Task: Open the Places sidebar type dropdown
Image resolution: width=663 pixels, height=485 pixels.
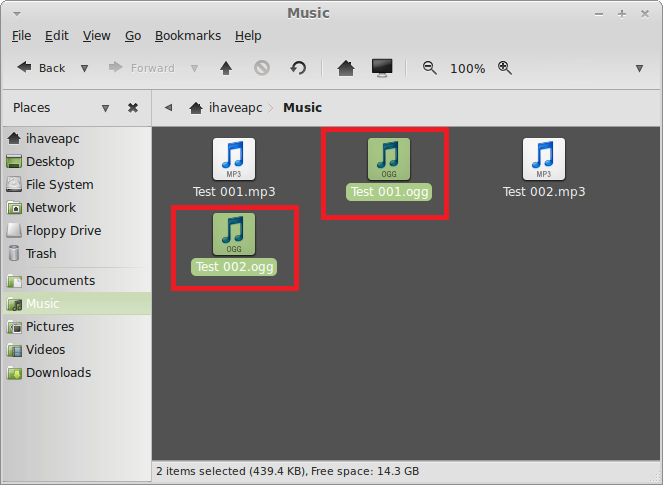Action: [105, 108]
